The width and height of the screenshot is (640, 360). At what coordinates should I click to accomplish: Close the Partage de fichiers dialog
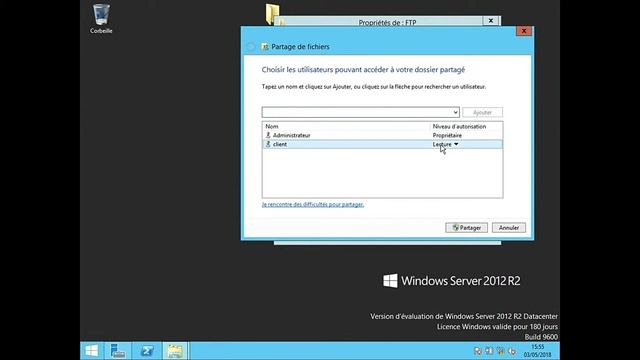coord(524,31)
